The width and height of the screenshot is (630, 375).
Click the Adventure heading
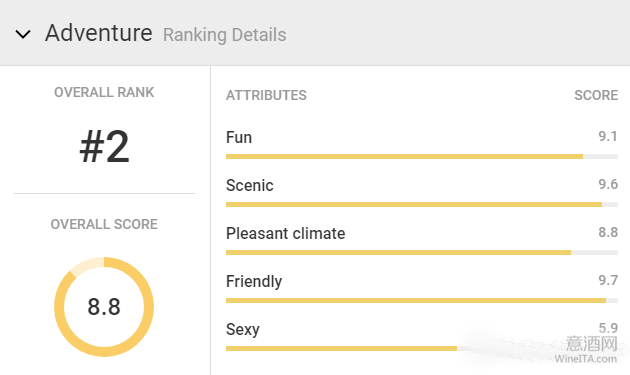(99, 33)
